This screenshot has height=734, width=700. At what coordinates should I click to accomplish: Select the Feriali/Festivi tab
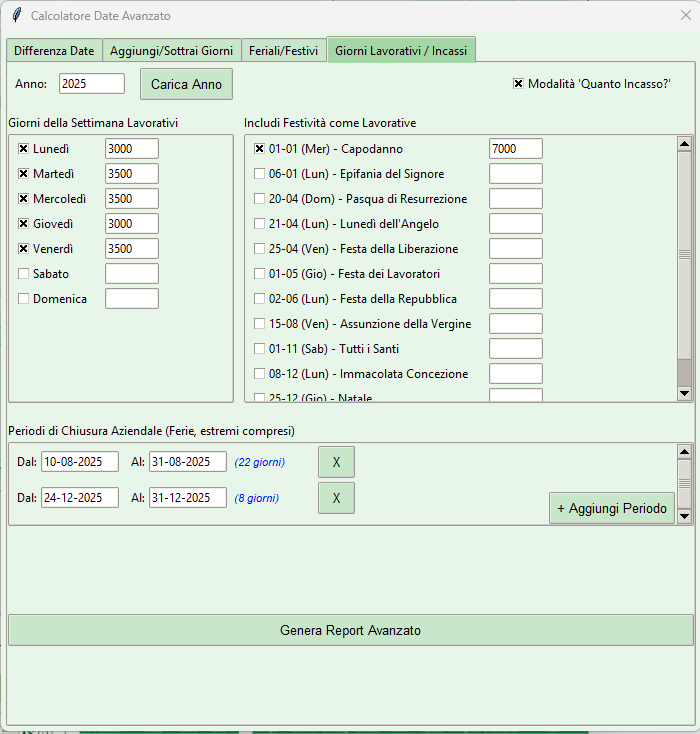coord(284,50)
